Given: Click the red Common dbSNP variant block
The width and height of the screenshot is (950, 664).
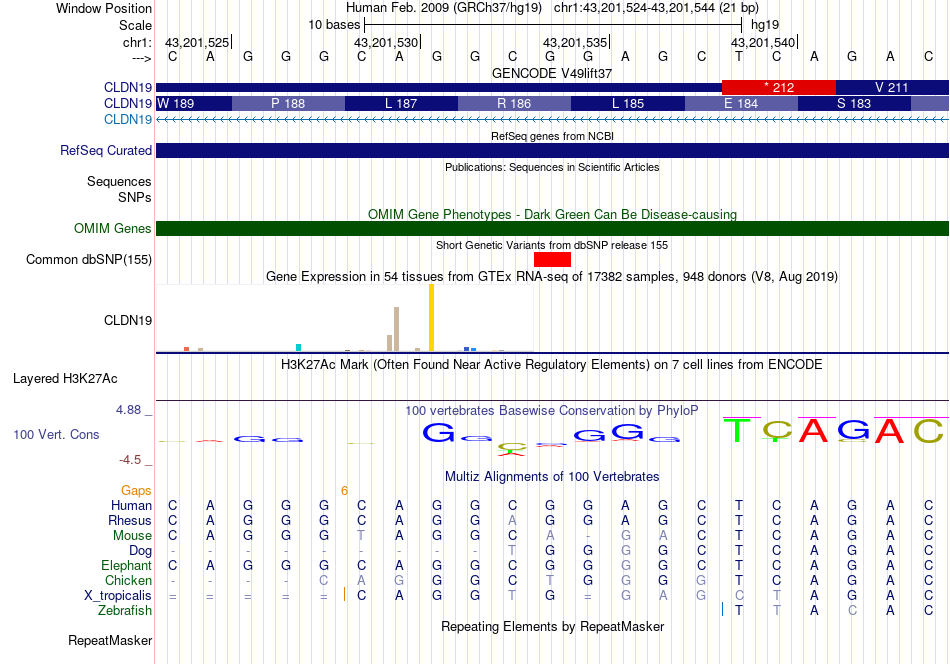Looking at the screenshot, I should click(552, 259).
